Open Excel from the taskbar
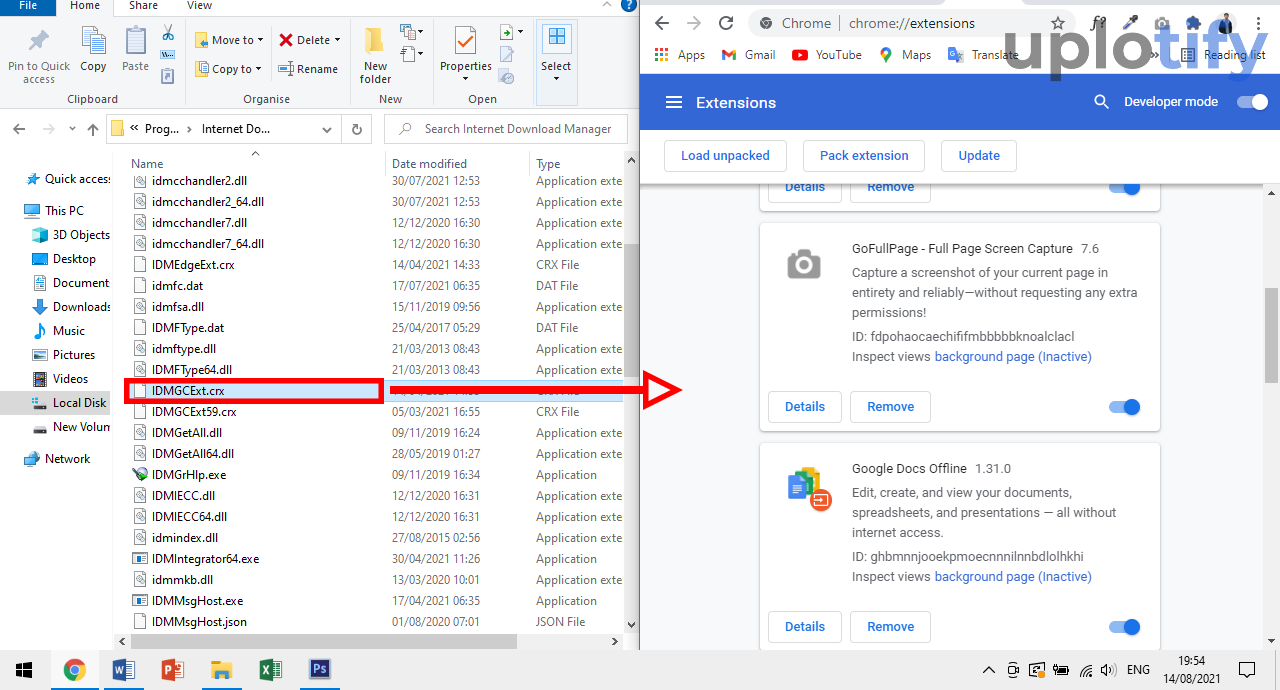The width and height of the screenshot is (1280, 690). (271, 670)
